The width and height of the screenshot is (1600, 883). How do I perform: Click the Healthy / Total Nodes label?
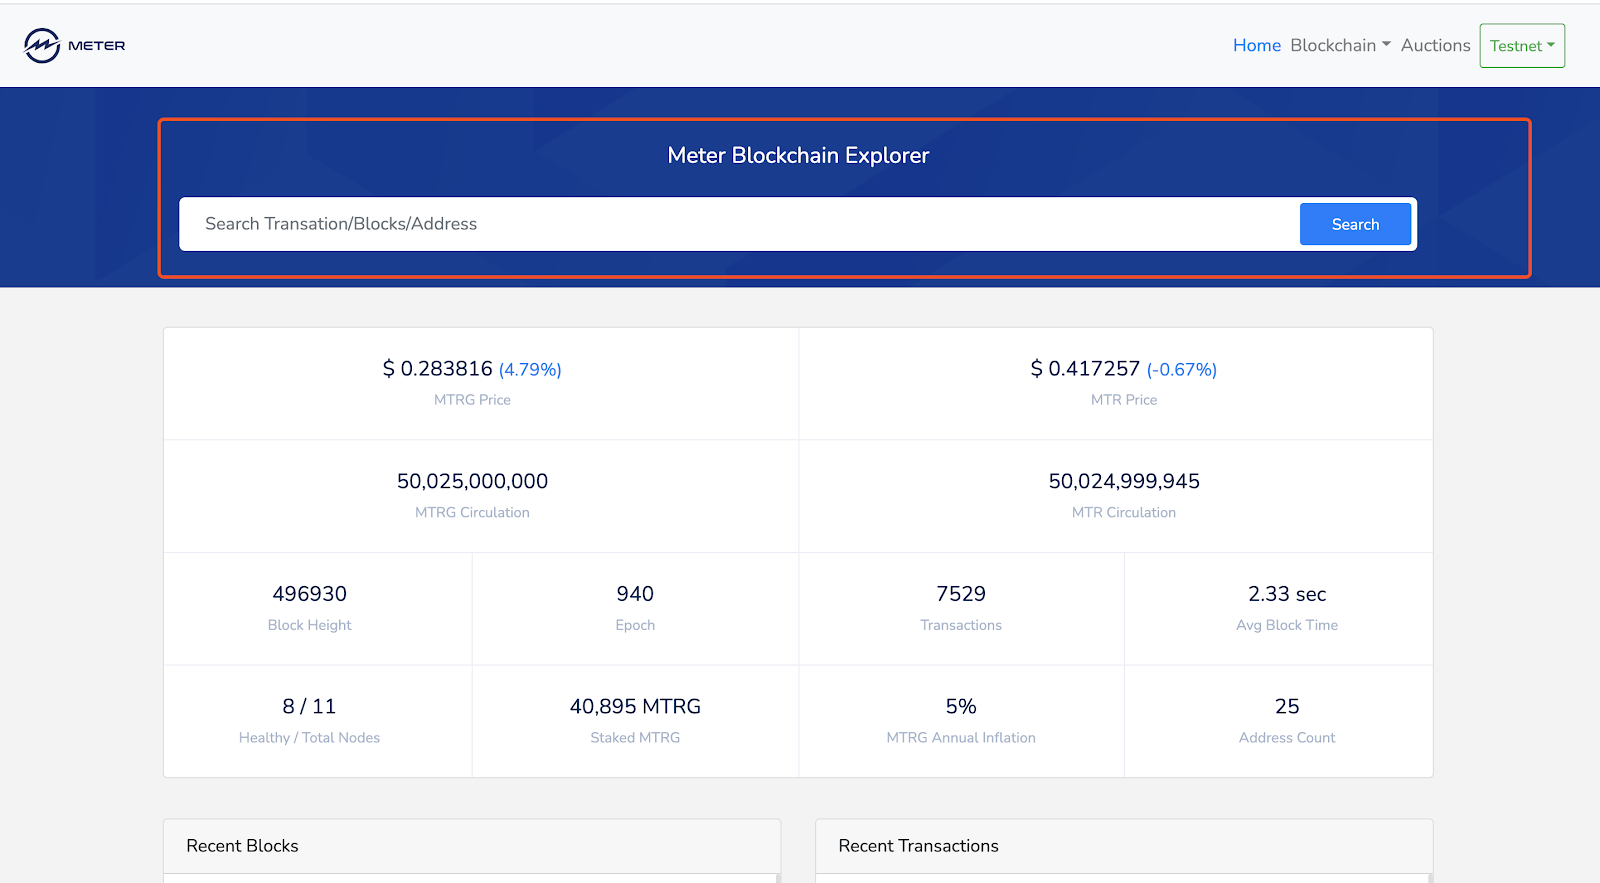309,738
